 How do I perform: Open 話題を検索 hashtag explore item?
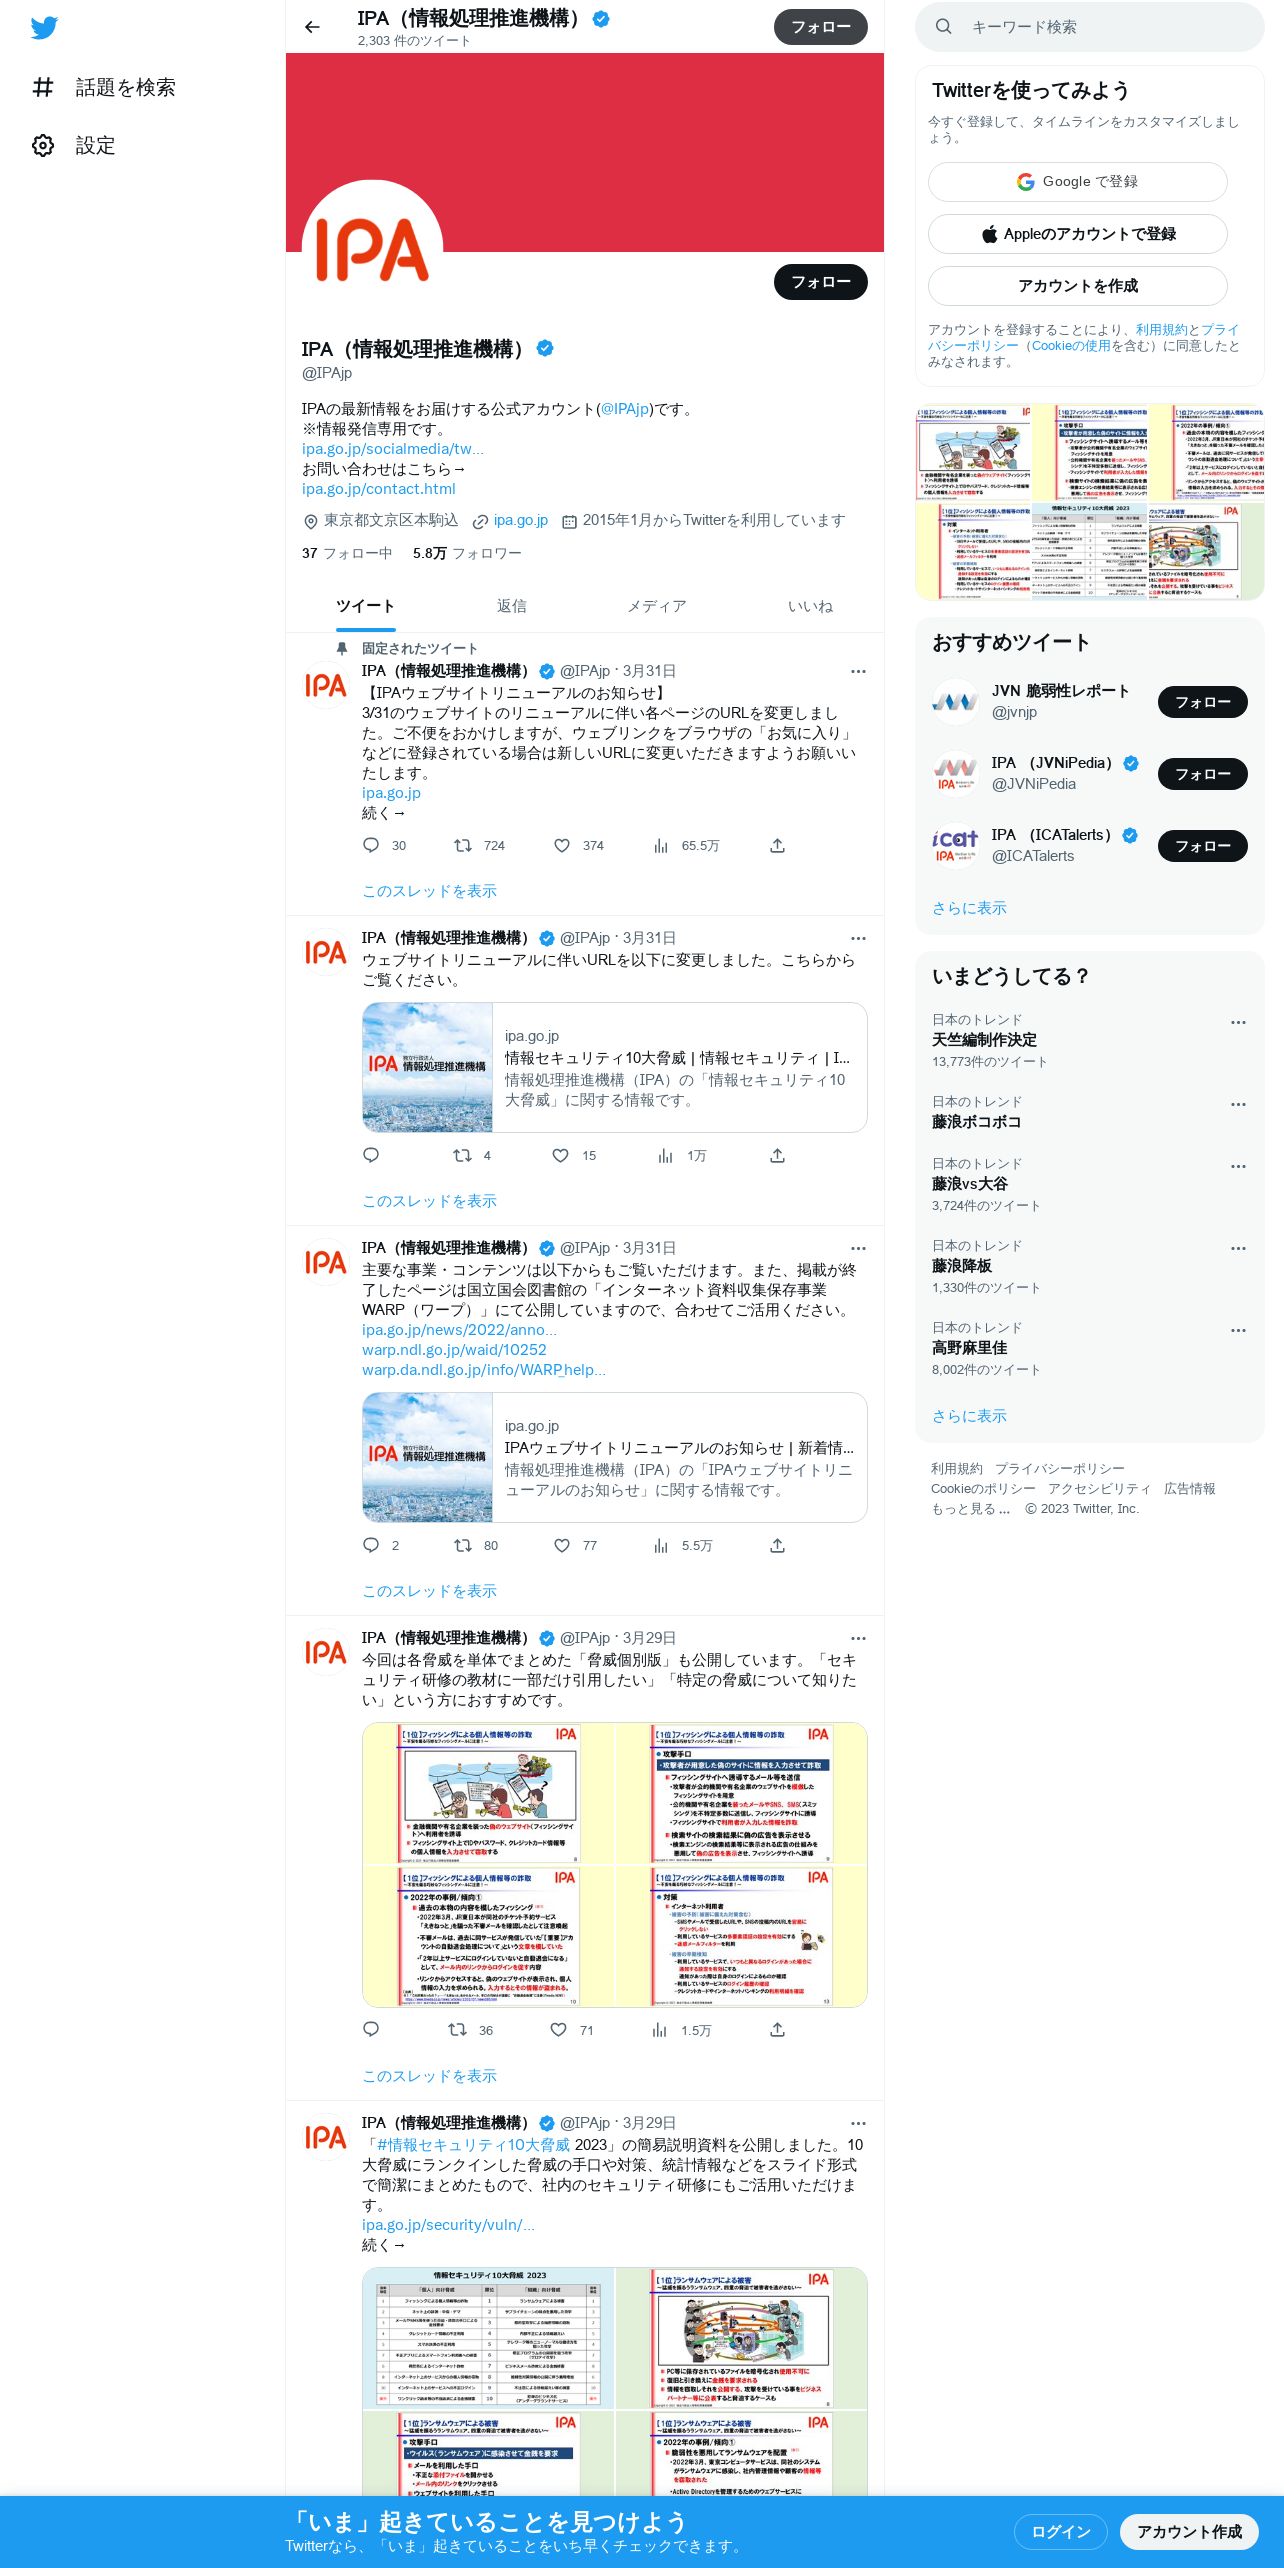pyautogui.click(x=104, y=88)
